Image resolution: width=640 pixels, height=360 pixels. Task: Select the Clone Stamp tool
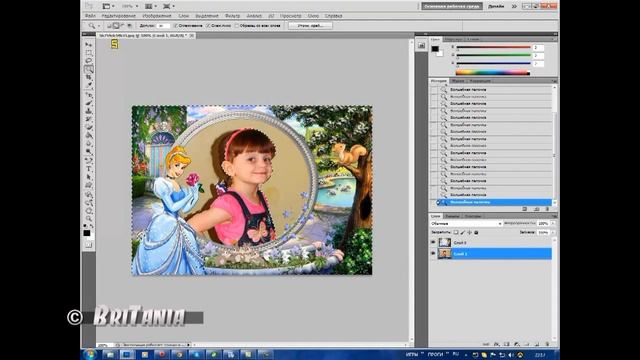pyautogui.click(x=89, y=111)
